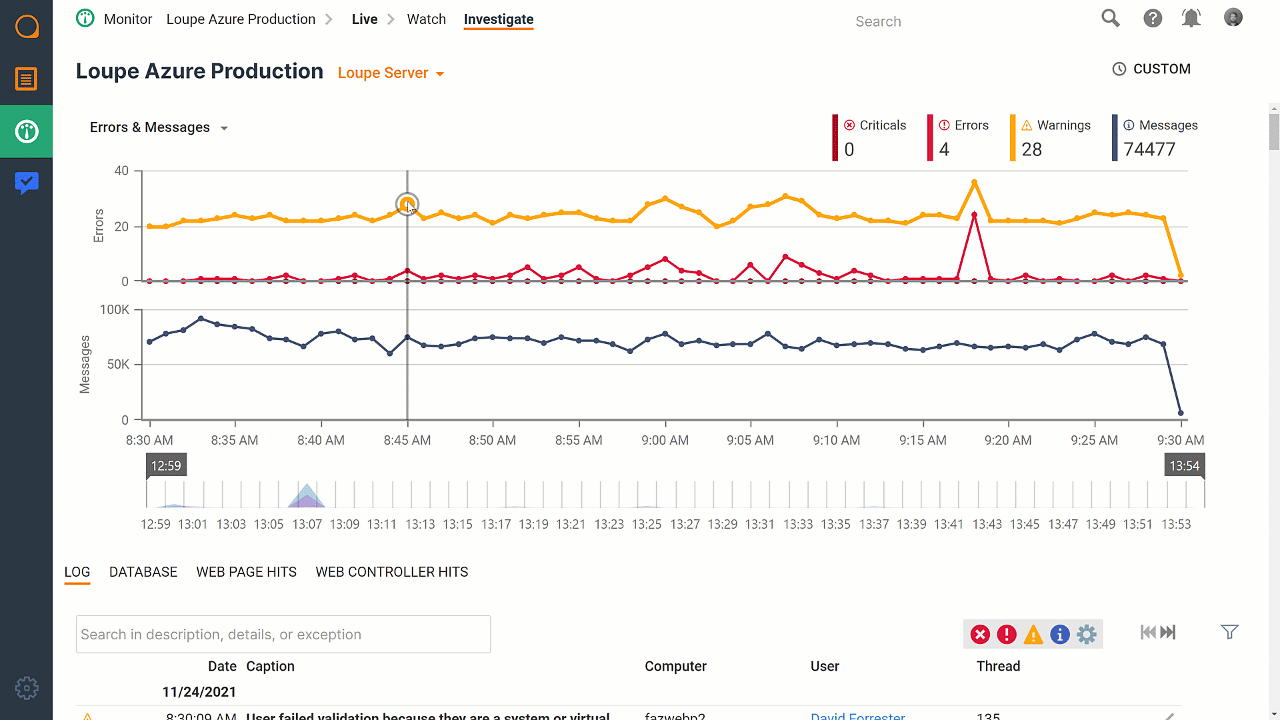Switch to the DATABASE tab
1280x720 pixels.
[x=143, y=572]
